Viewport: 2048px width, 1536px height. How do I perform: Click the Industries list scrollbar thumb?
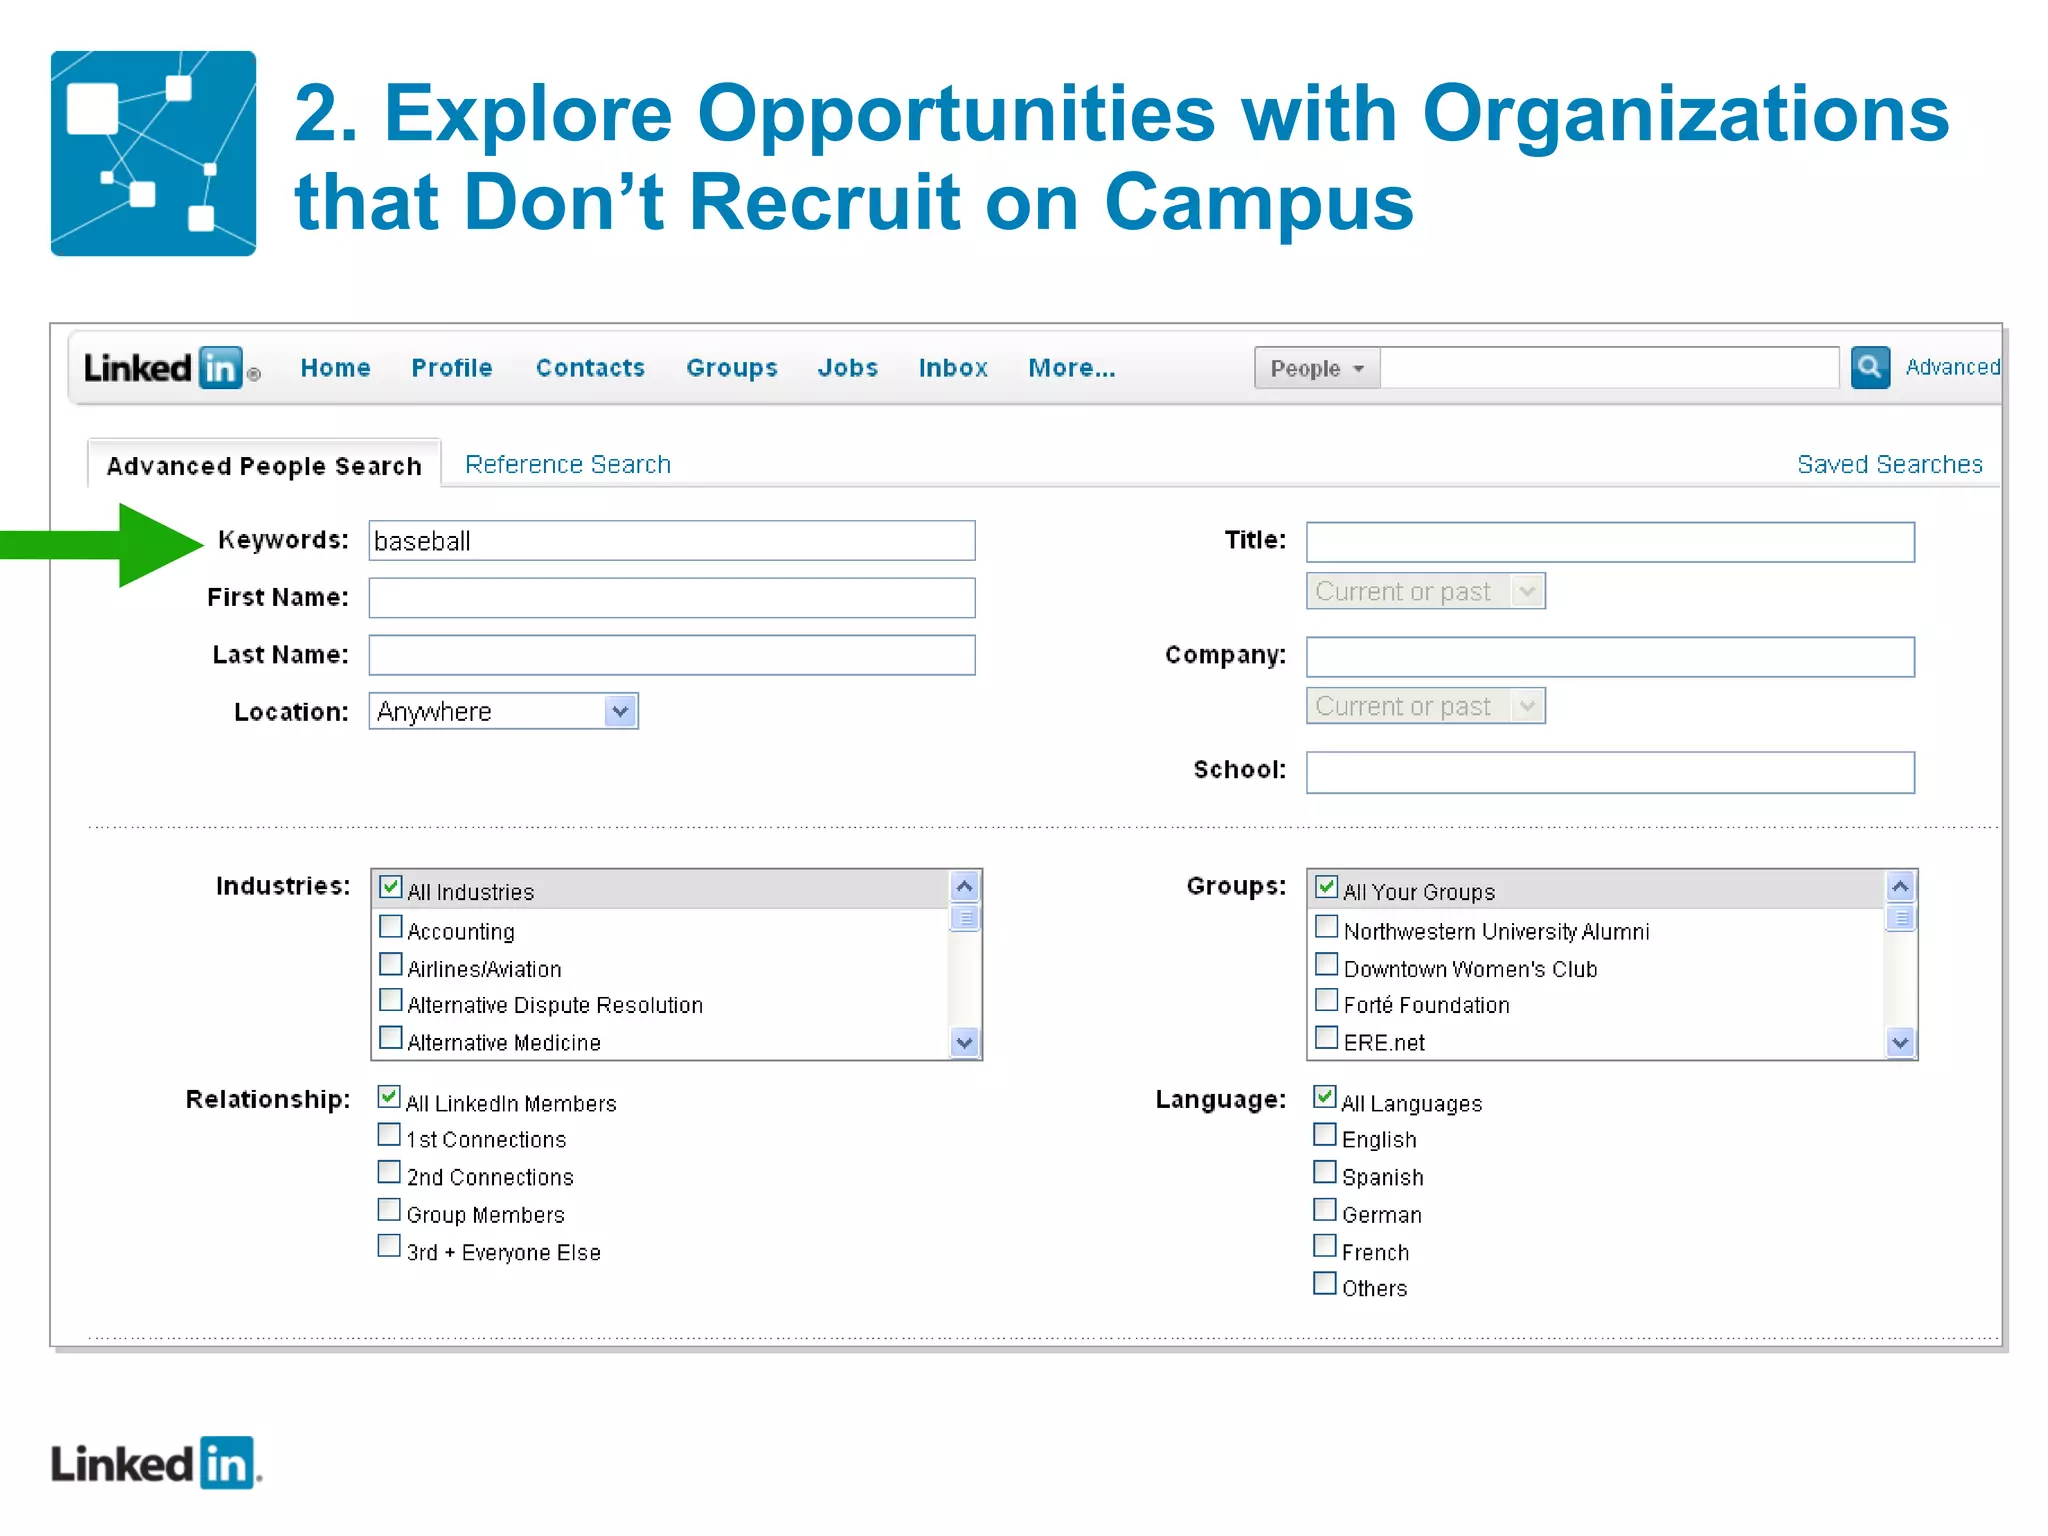[965, 917]
